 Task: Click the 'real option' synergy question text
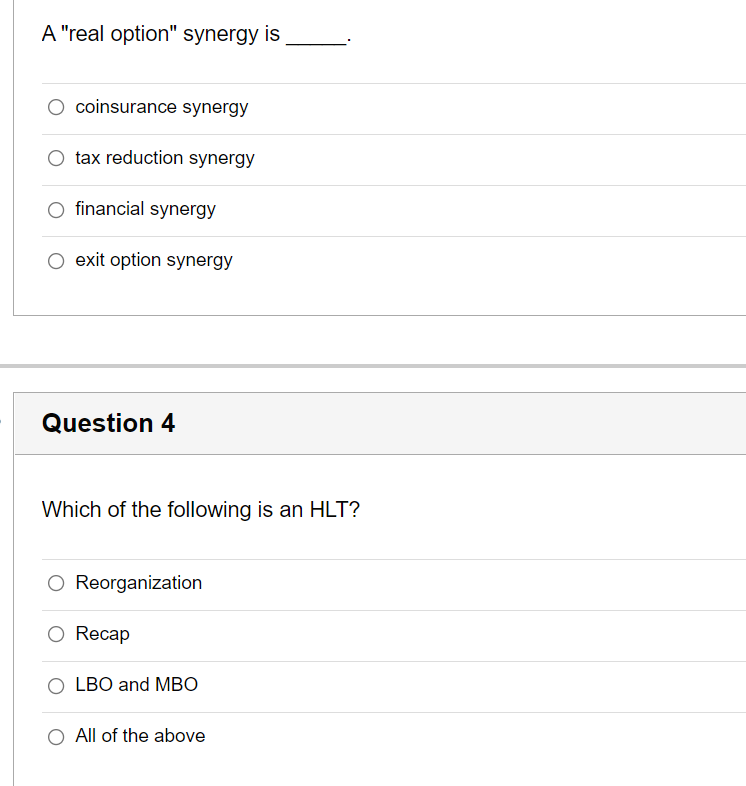coord(196,34)
